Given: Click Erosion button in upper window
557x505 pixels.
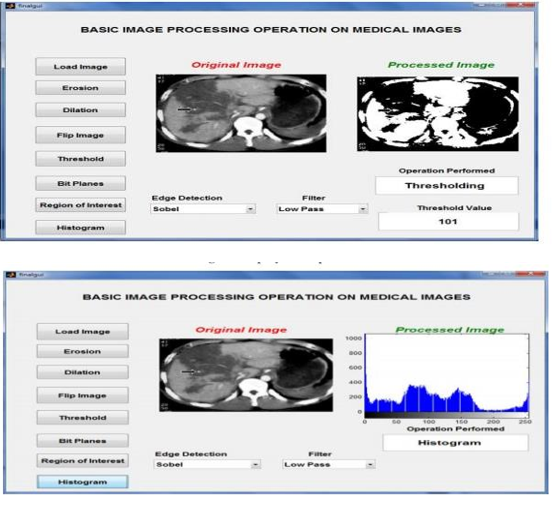Looking at the screenshot, I should (x=81, y=88).
